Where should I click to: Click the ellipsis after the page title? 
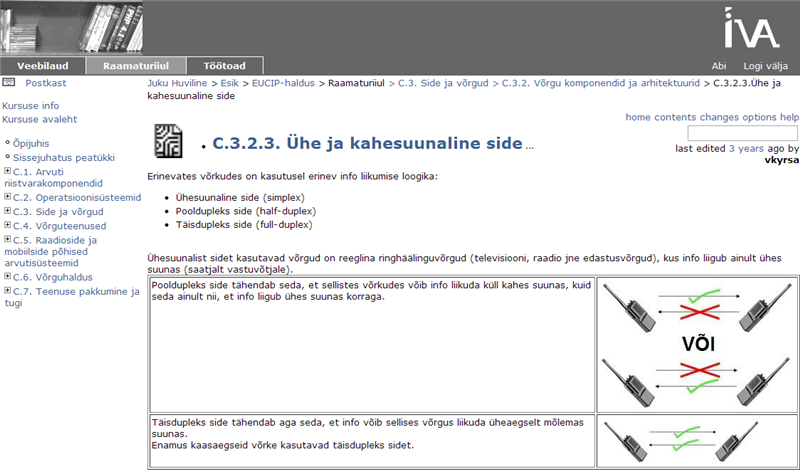[530, 147]
